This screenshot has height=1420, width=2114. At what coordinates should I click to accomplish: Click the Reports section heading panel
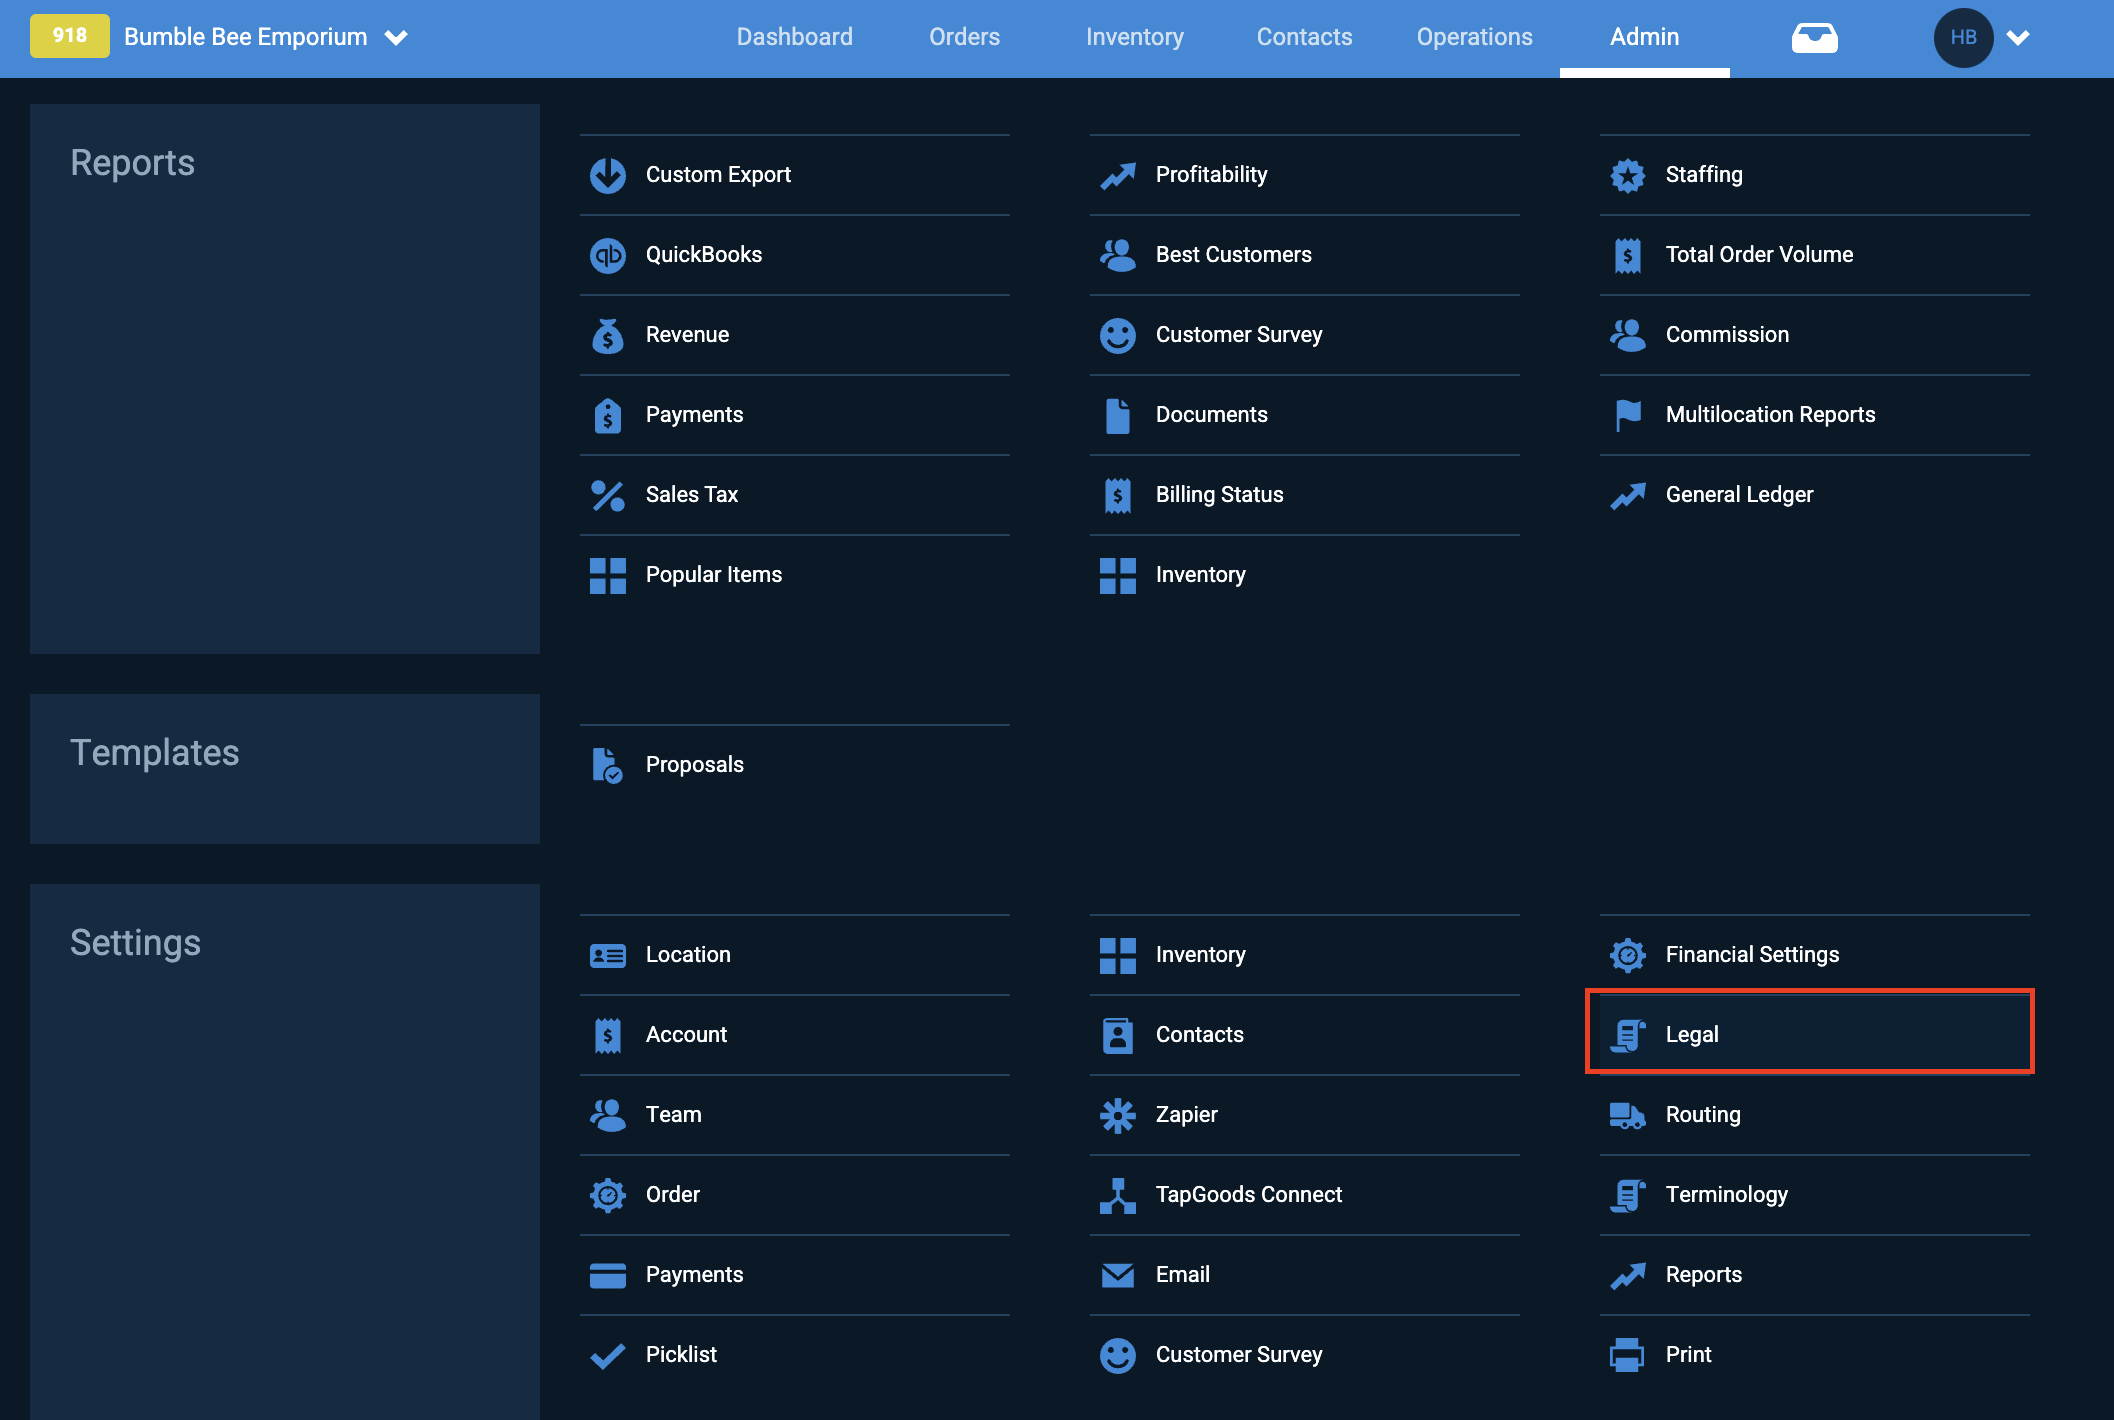coord(285,379)
